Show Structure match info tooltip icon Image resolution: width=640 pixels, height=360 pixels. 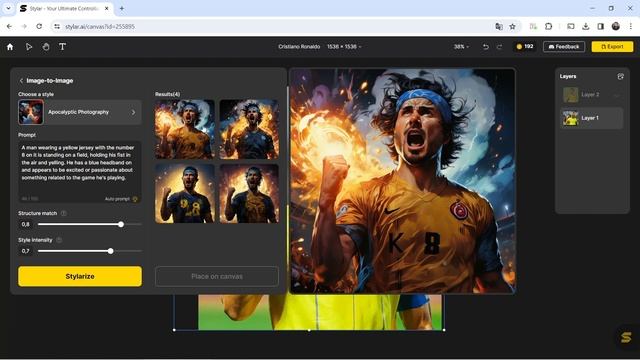coord(64,213)
